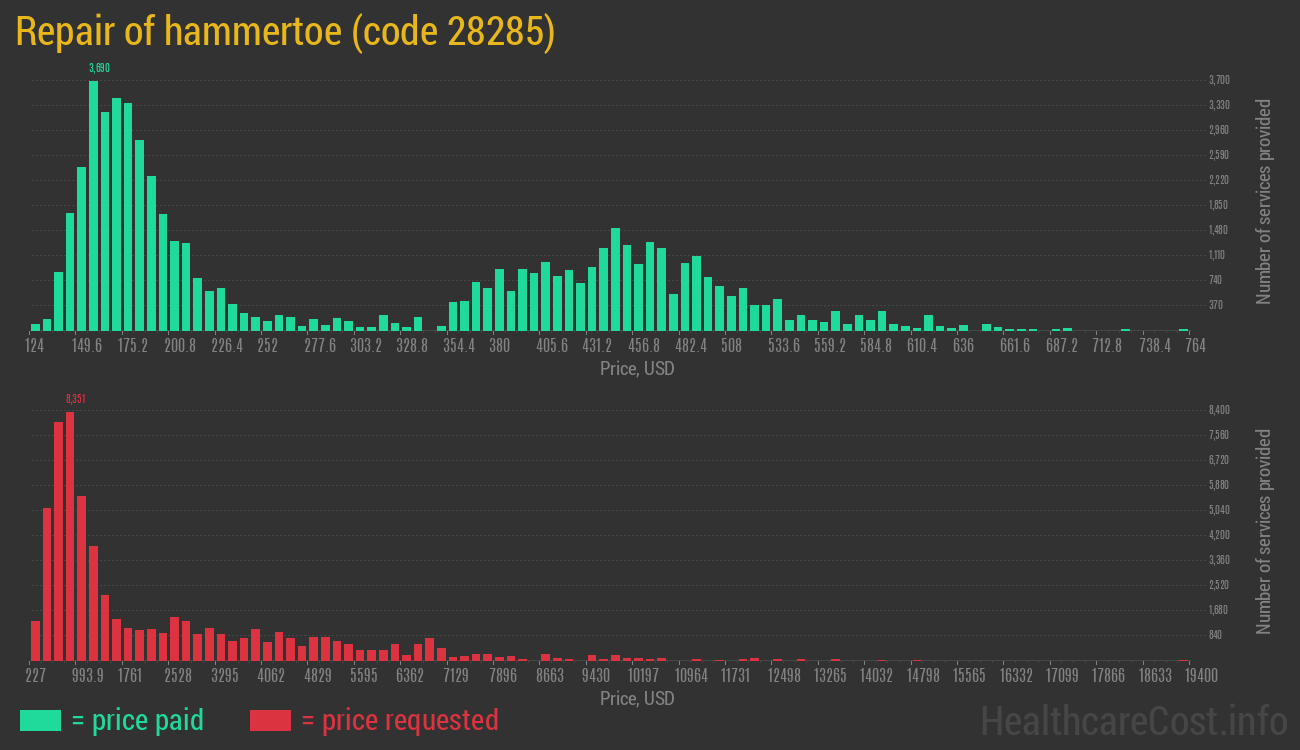Click the green price paid legend swatch

point(40,720)
